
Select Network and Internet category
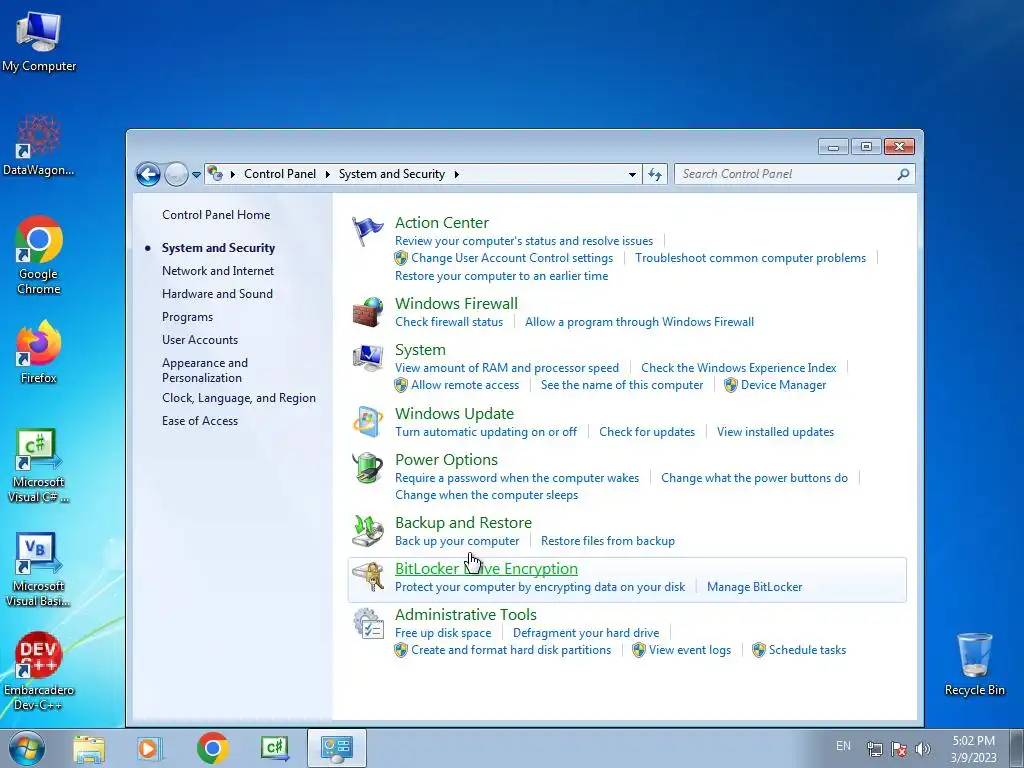(217, 271)
